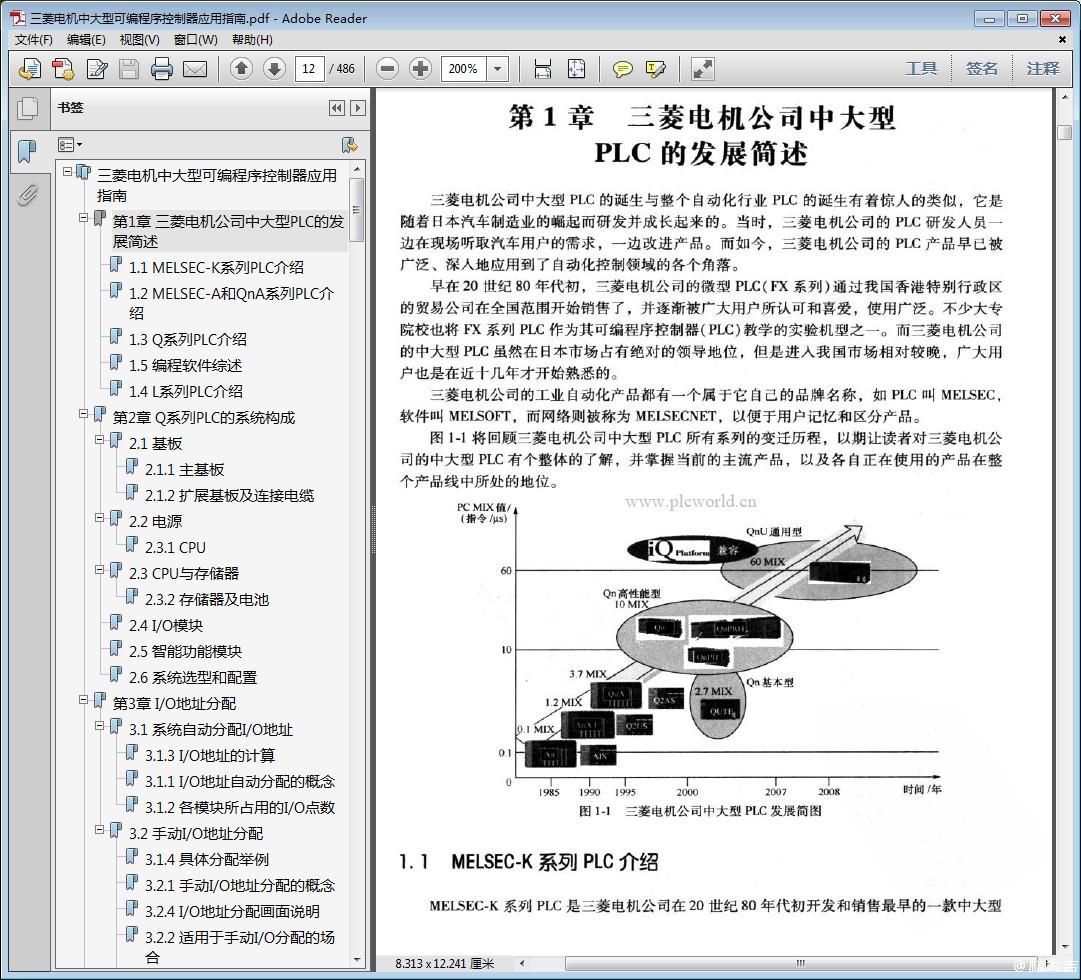Add a sticky note comment
Viewport: 1081px width, 980px height.
[x=623, y=69]
